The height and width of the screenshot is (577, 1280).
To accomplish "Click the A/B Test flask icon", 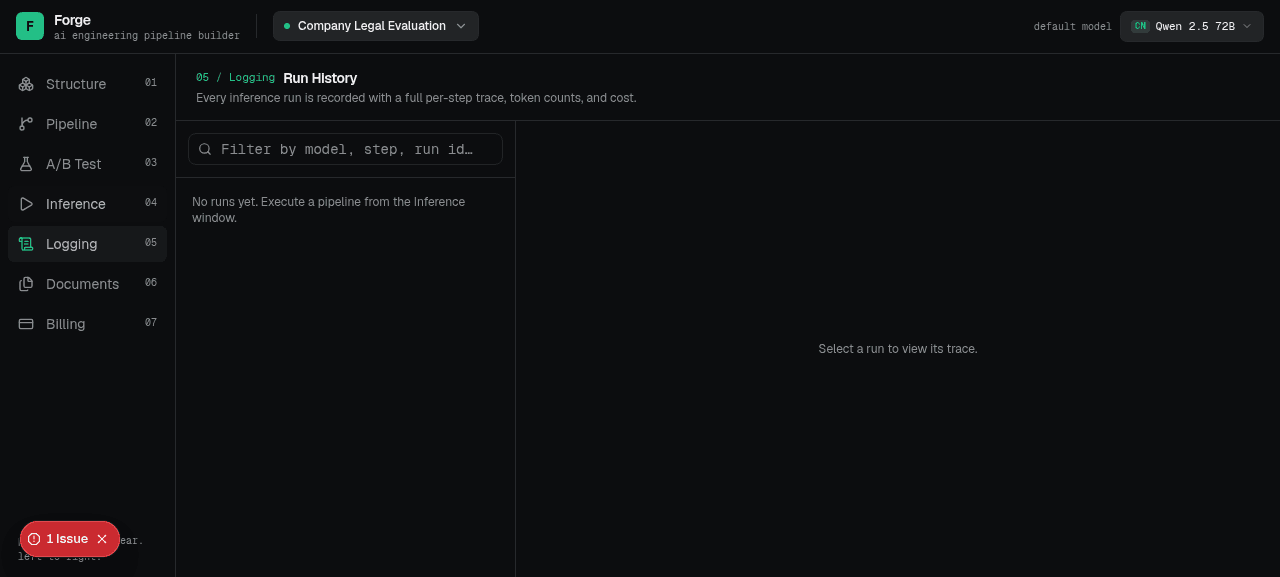I will tap(26, 164).
